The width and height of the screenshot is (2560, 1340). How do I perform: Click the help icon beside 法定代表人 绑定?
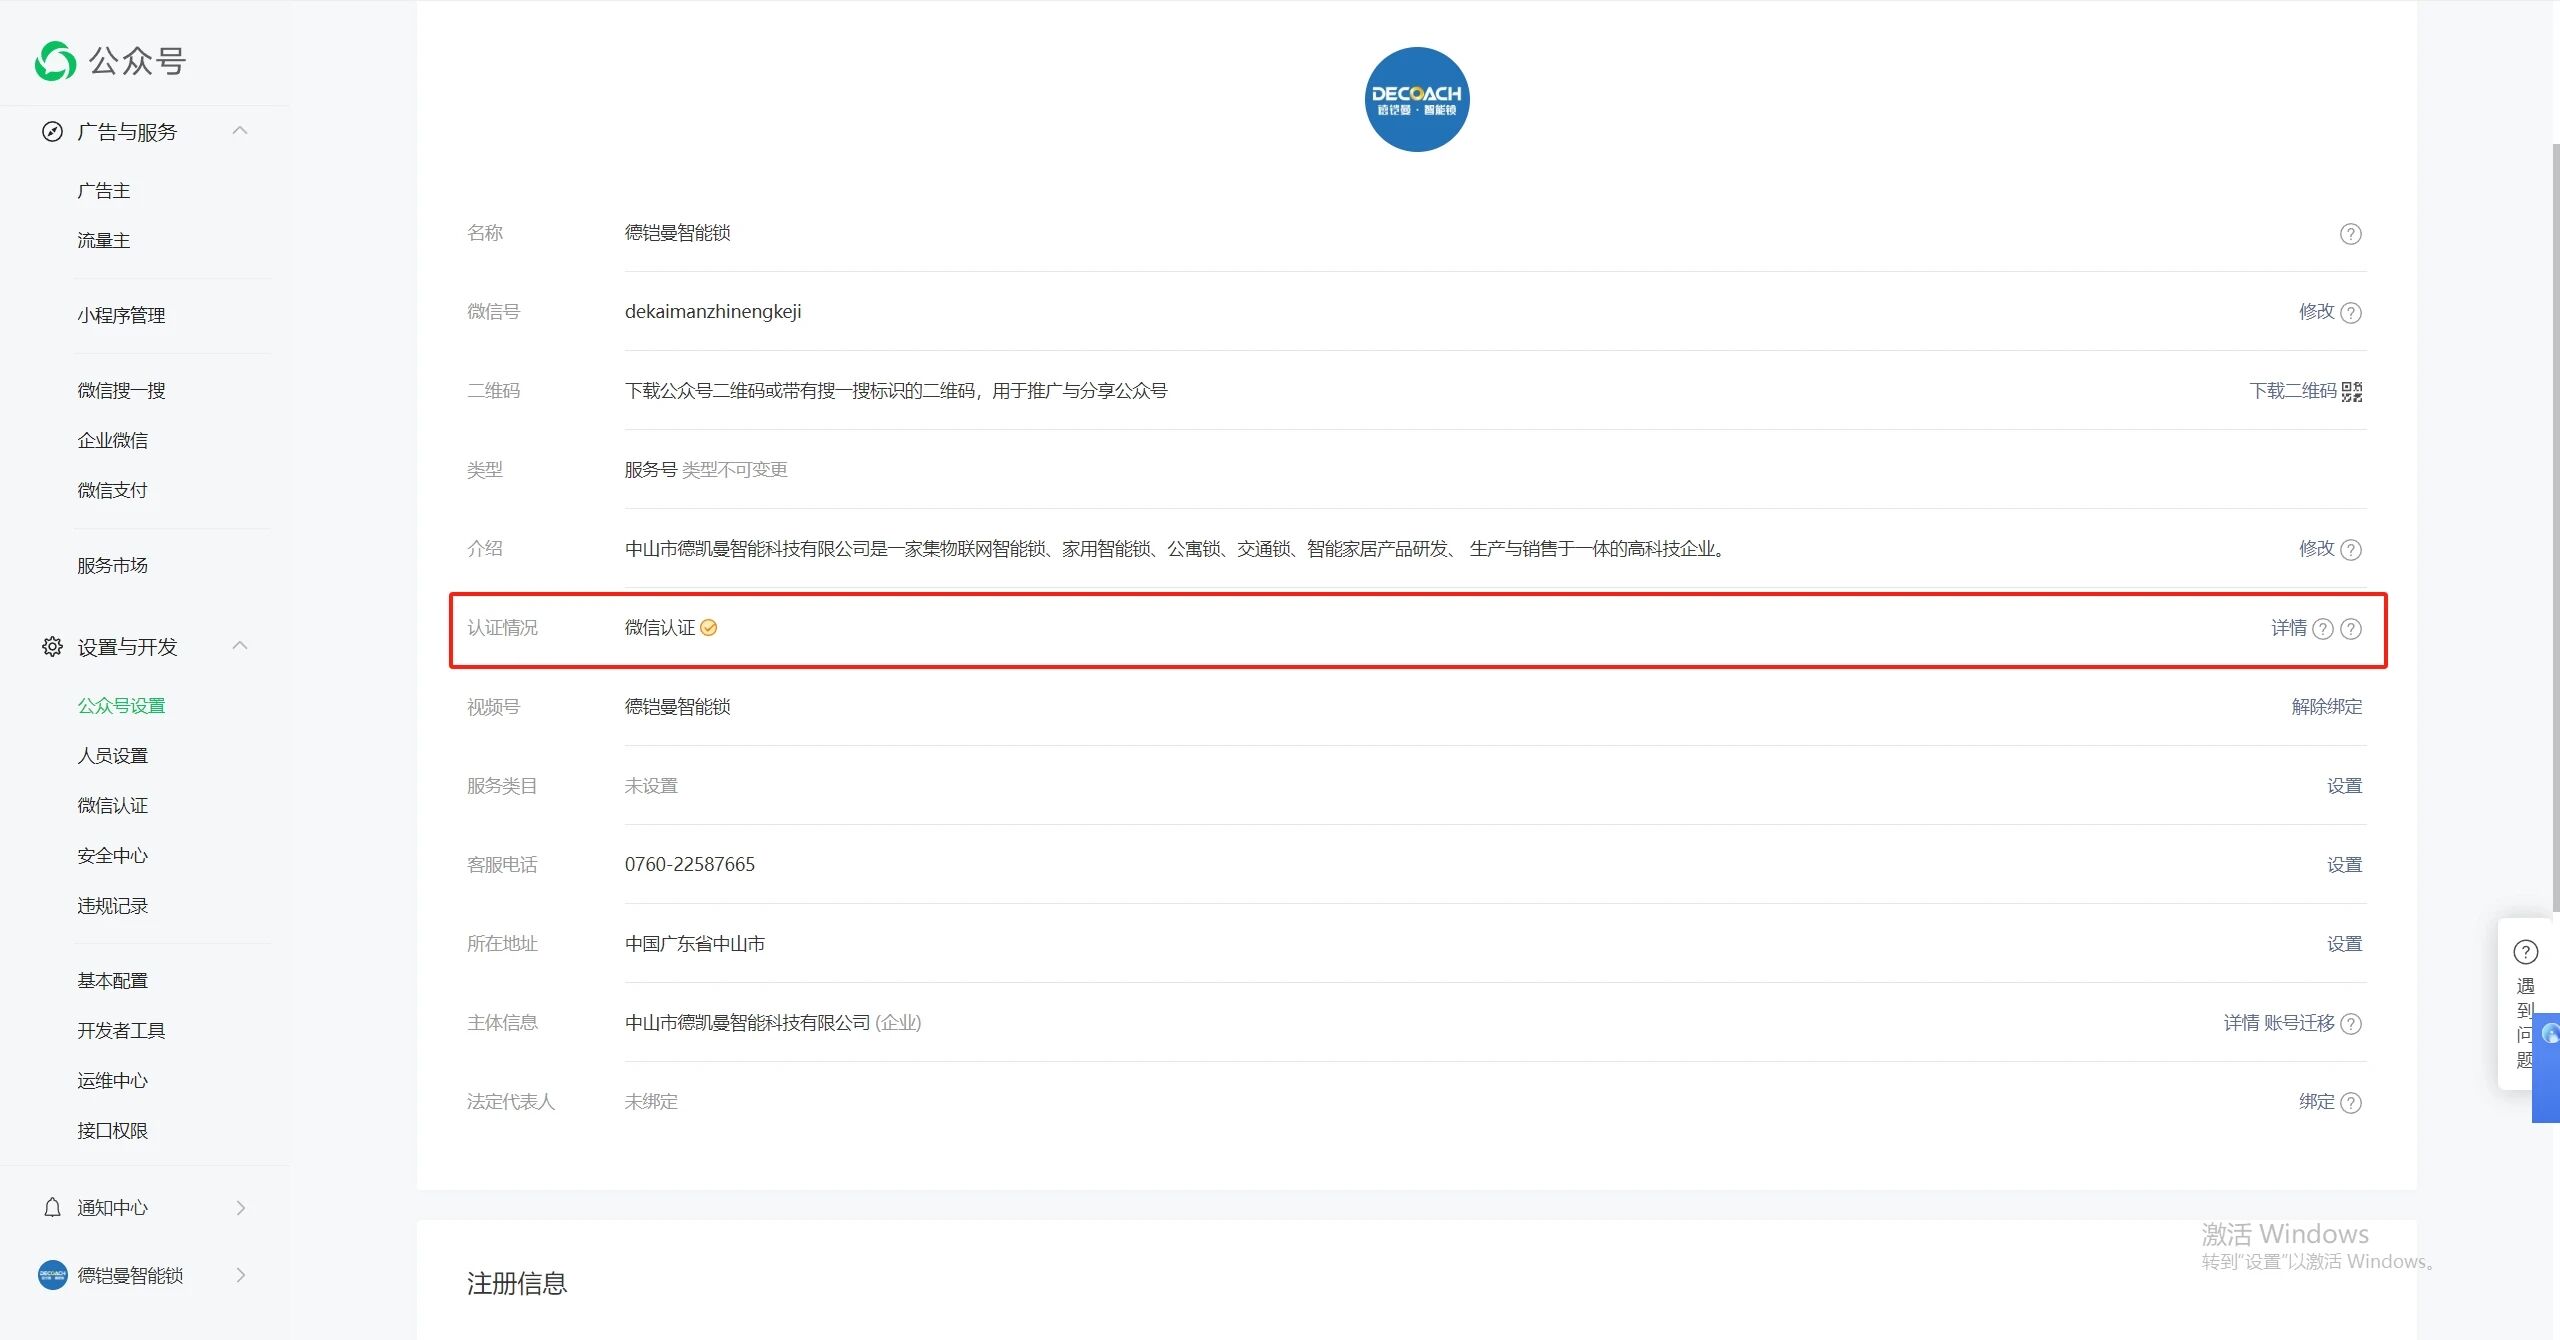coord(2351,1103)
